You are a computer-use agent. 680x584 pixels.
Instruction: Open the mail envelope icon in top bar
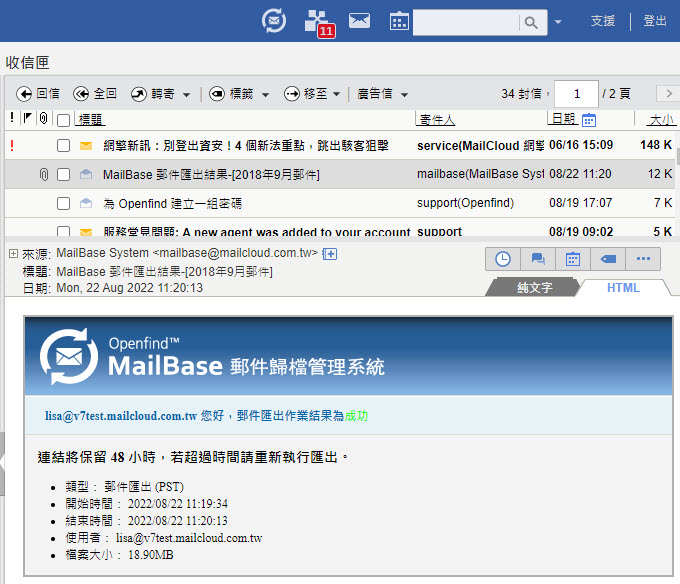point(360,20)
